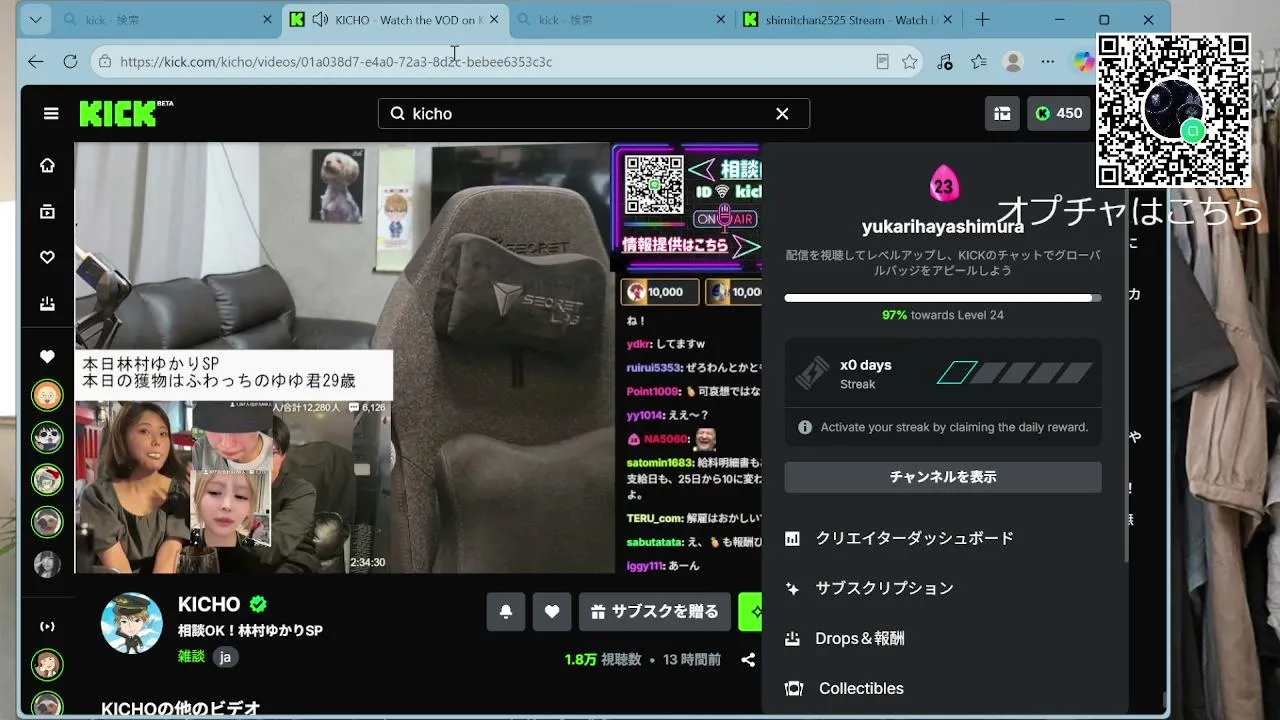Share the video with the share icon
Viewport: 1280px width, 720px height.
click(x=748, y=660)
